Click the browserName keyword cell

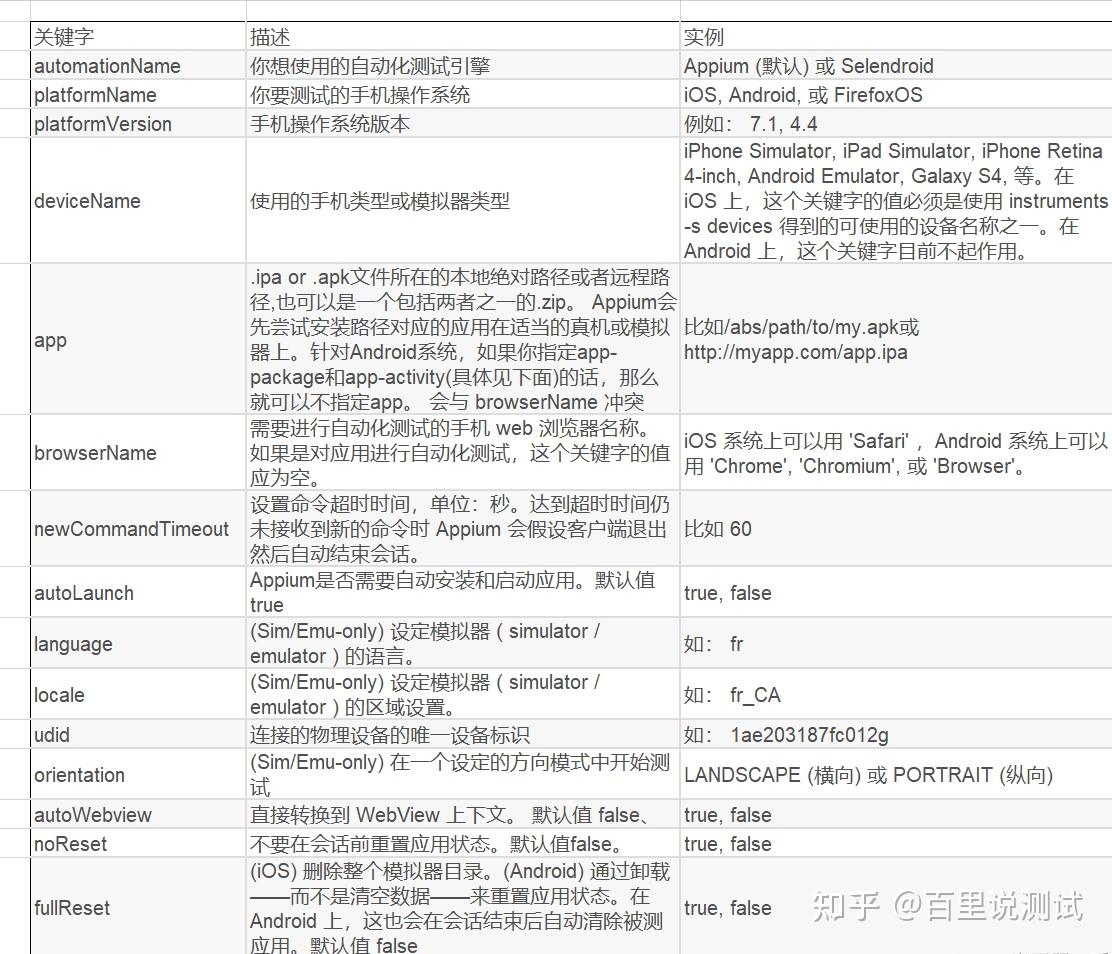tap(138, 453)
